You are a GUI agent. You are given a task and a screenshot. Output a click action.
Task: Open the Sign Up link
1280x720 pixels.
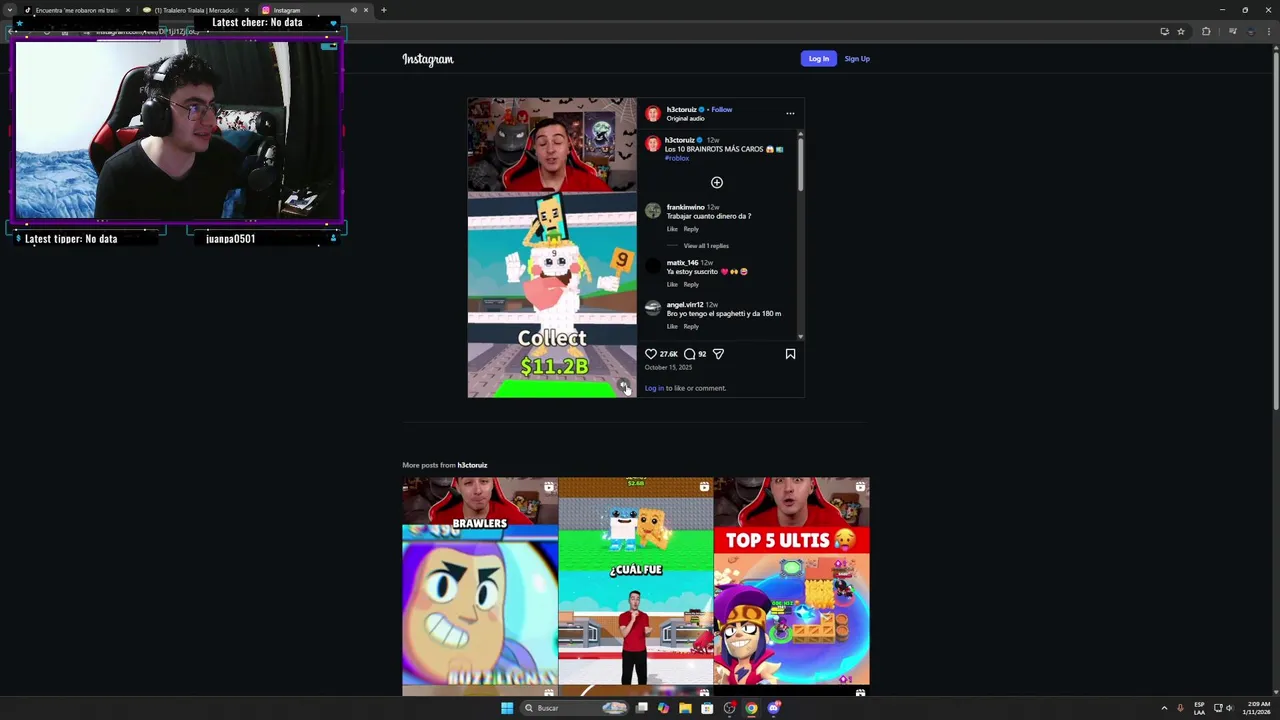click(x=857, y=59)
